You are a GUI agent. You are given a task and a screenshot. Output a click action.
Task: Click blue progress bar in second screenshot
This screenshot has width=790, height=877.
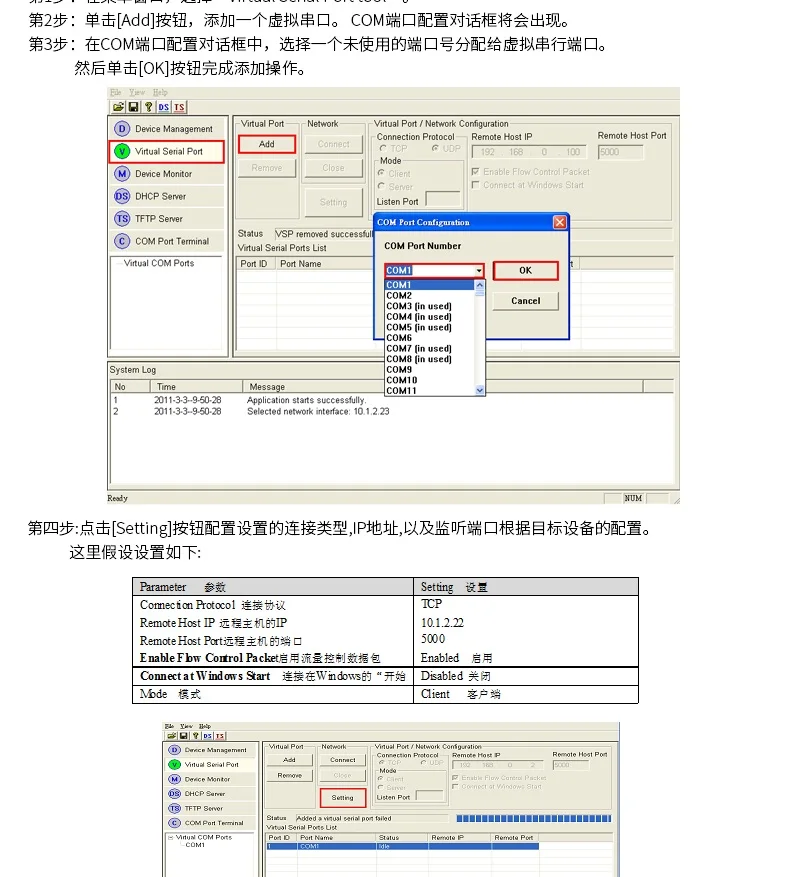pos(534,818)
